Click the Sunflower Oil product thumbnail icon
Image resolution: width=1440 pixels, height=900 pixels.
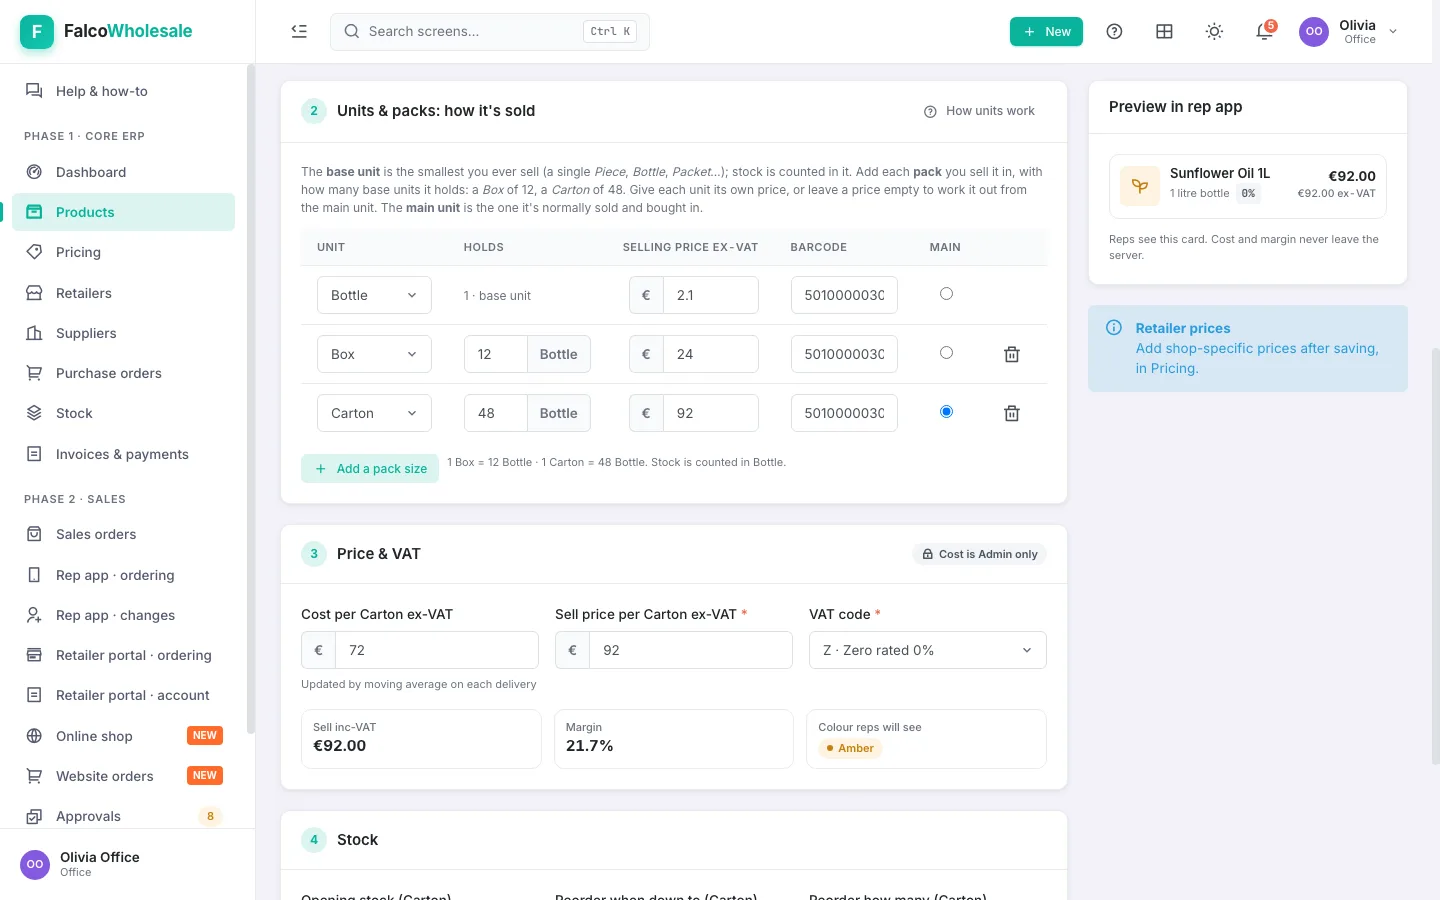click(1140, 186)
